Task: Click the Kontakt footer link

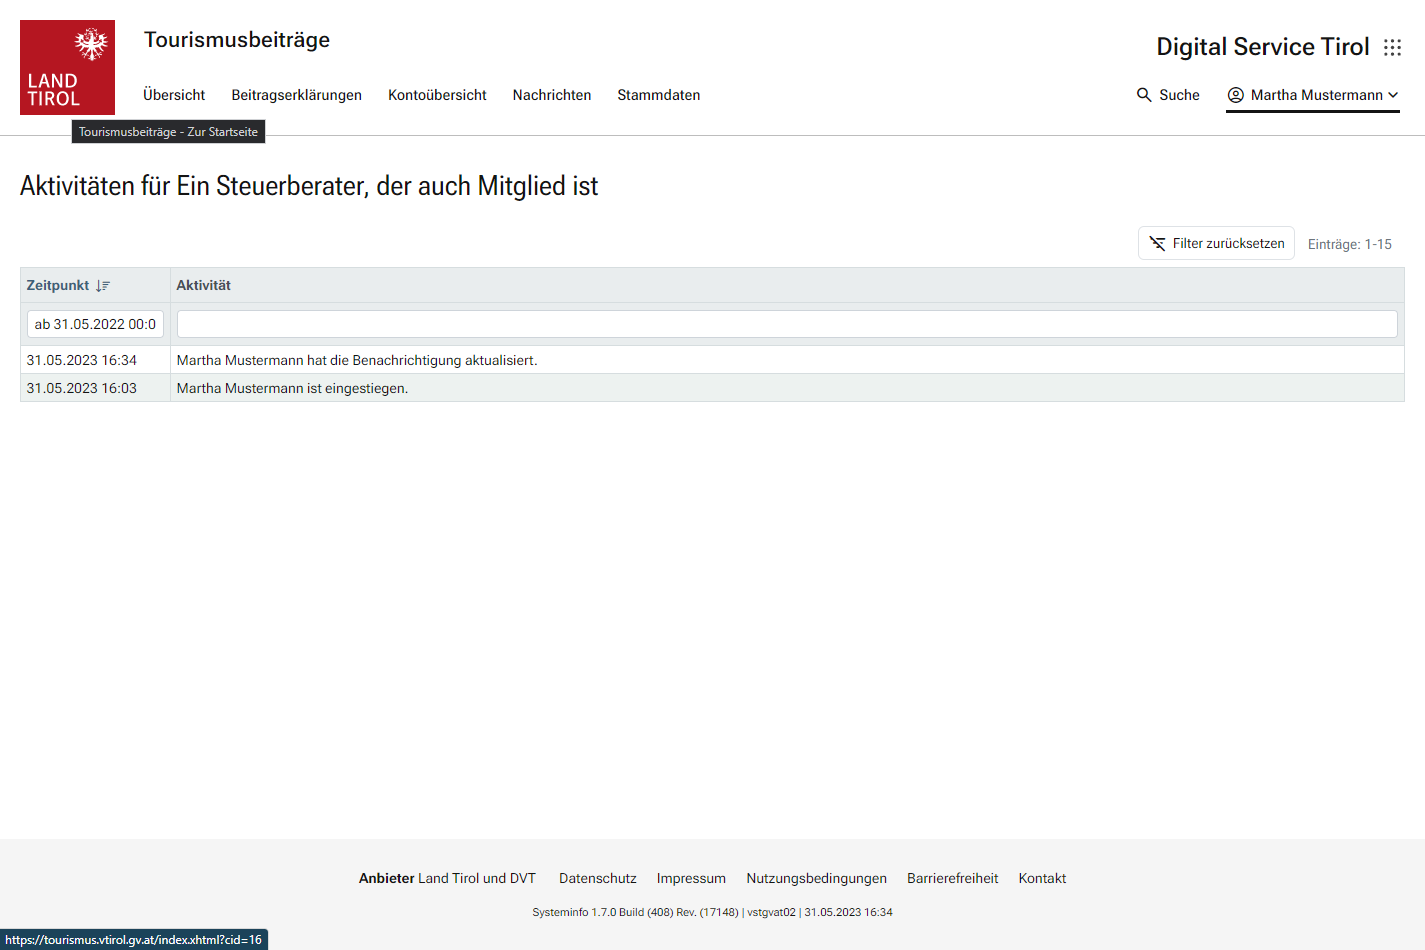Action: 1042,878
